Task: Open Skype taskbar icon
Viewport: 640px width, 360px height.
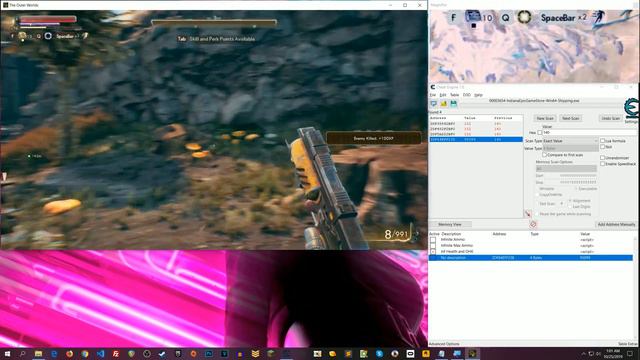Action: coord(379,354)
